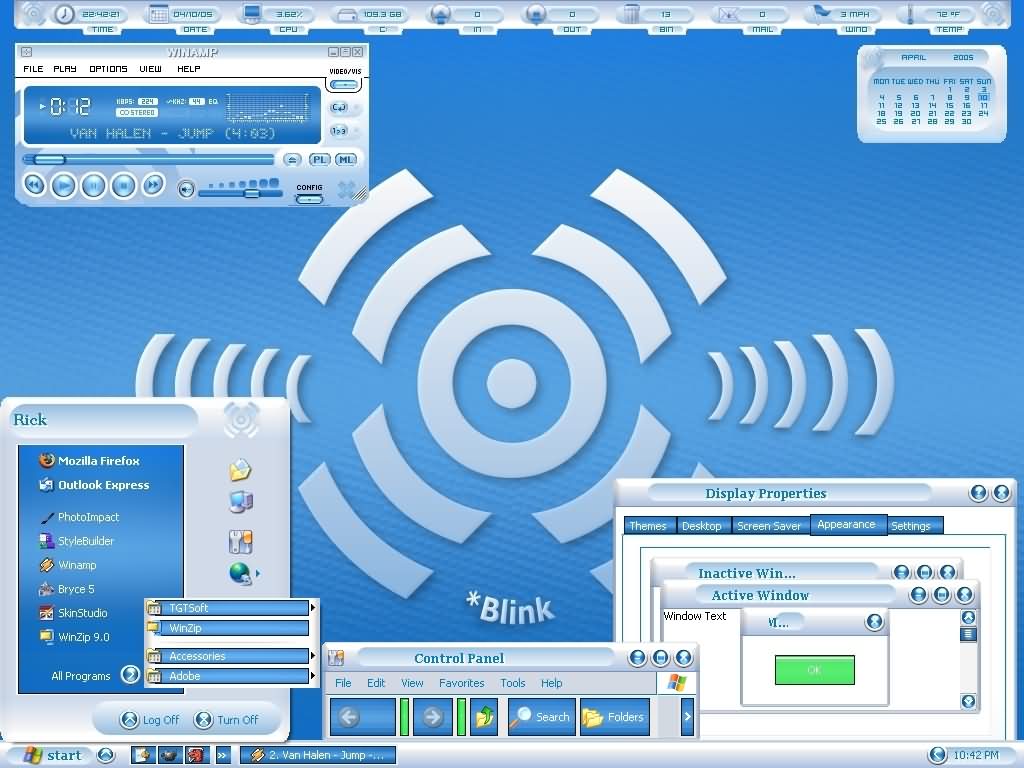Click the eject button in Winamp
The image size is (1024, 768).
tap(292, 159)
